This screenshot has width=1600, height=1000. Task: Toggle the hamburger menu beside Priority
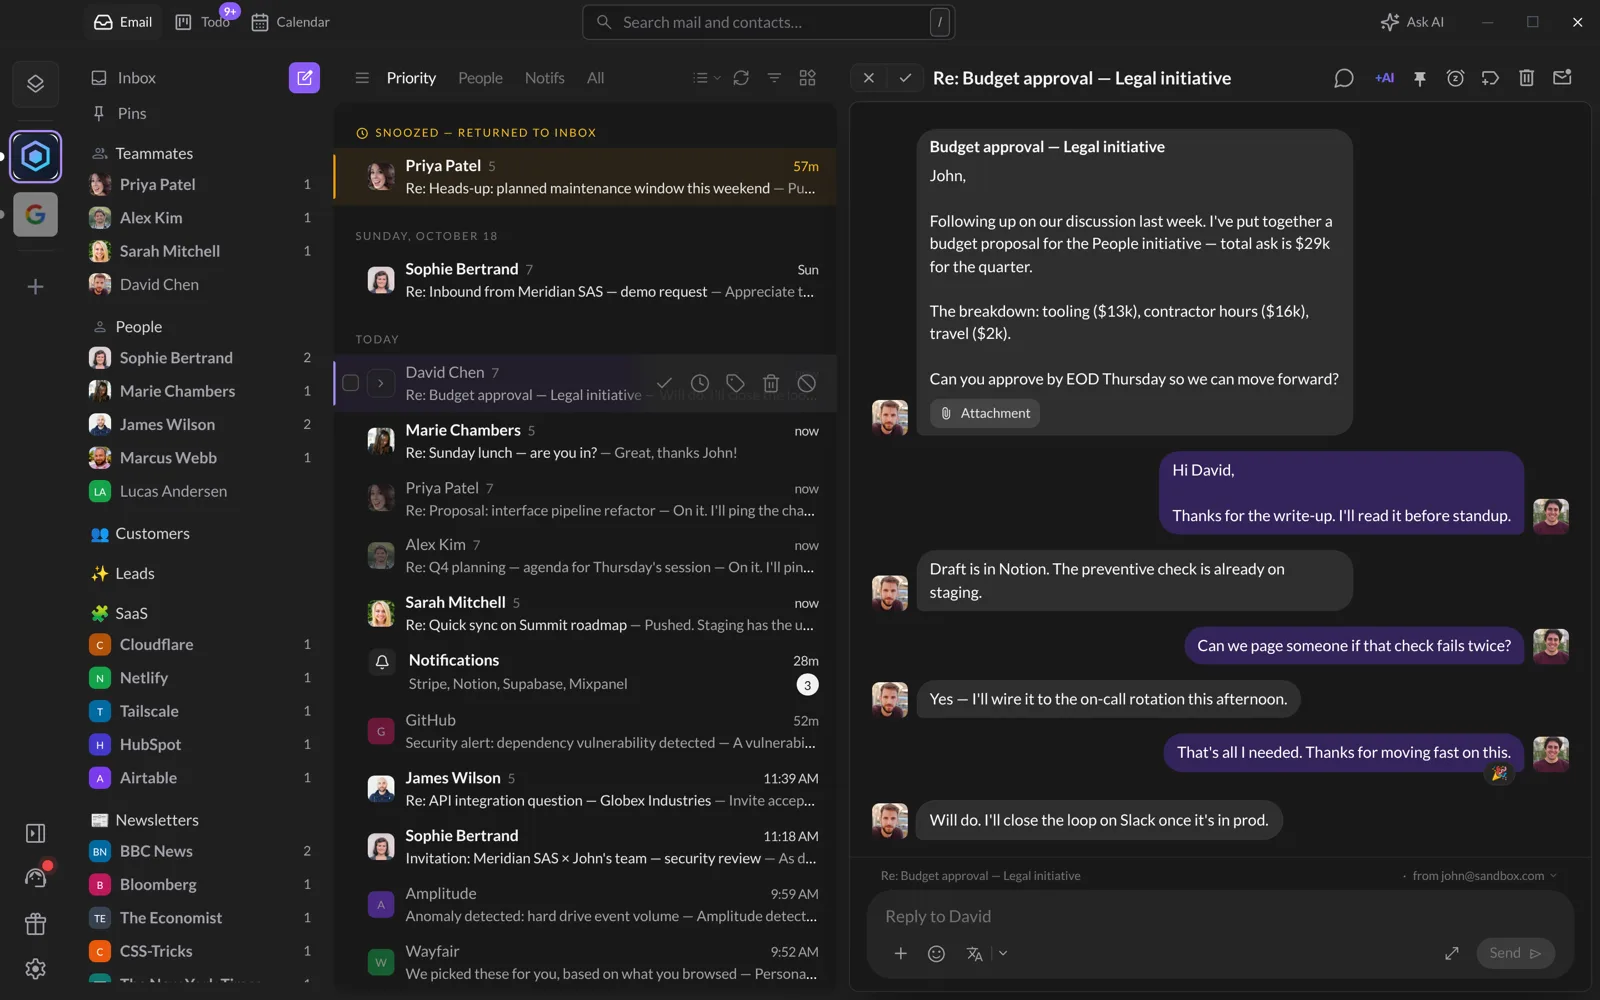click(362, 78)
